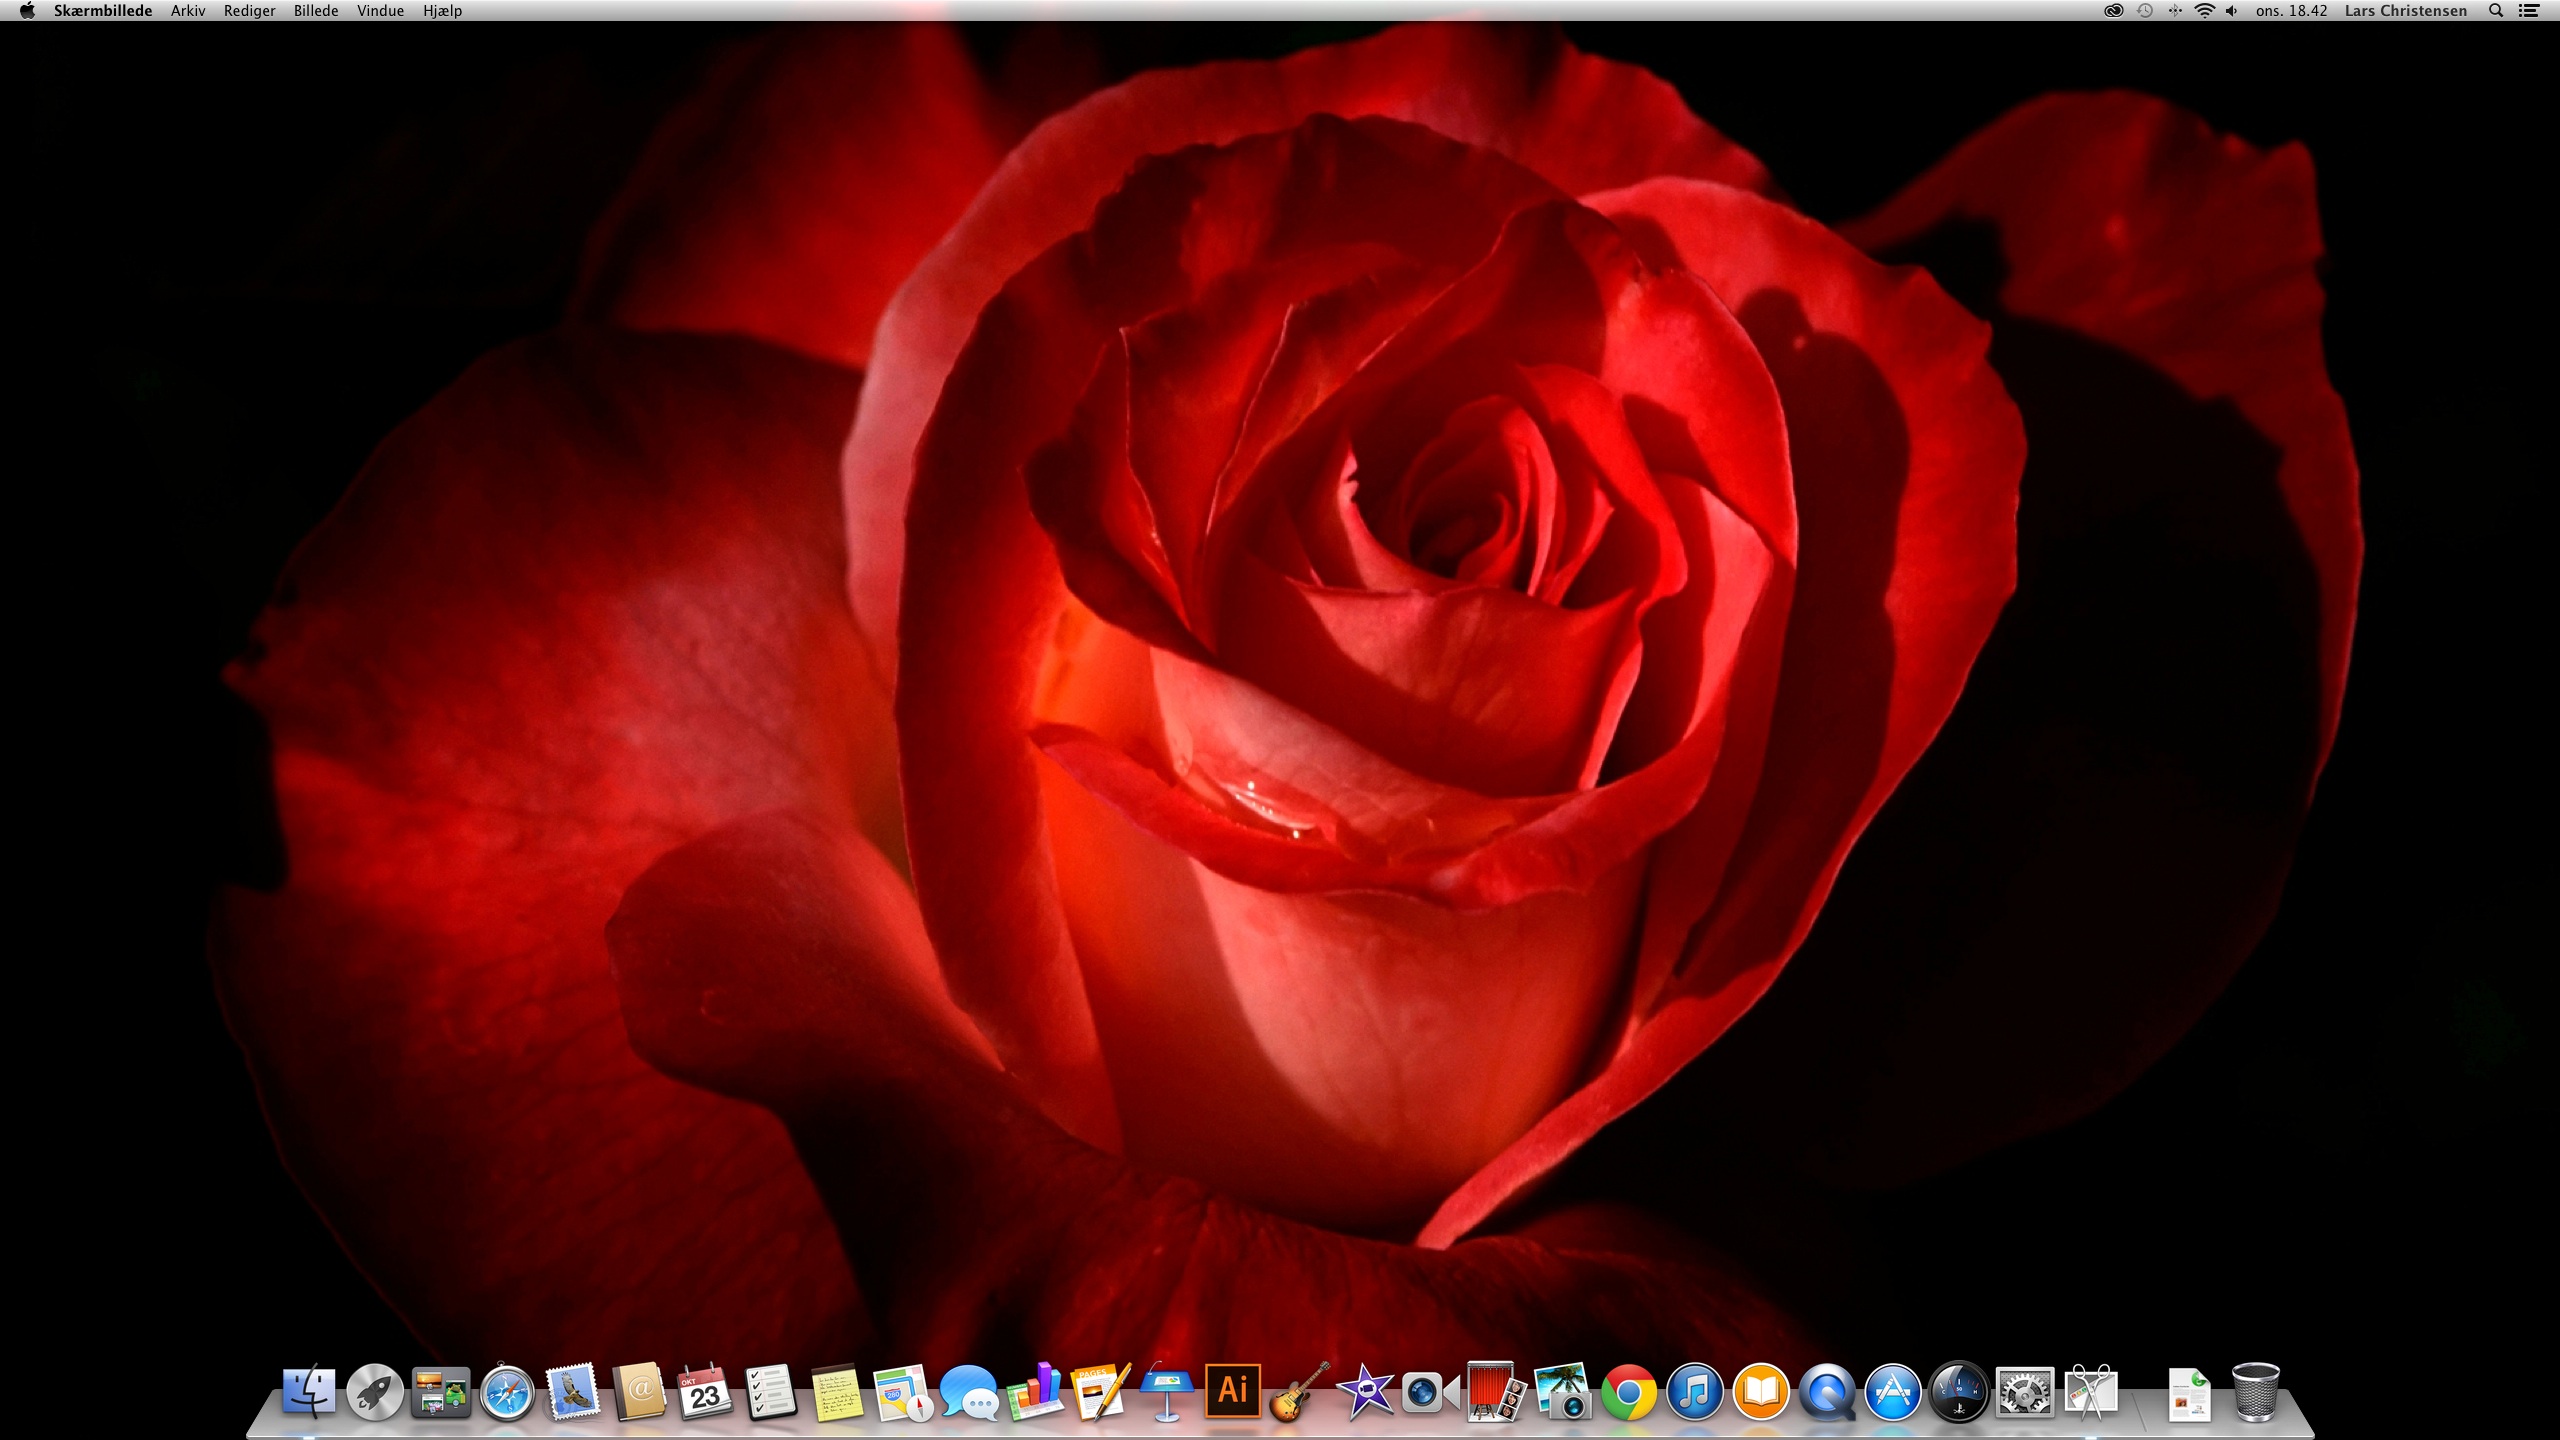Open Keynote podium icon in dock
Viewport: 2560px width, 1440px height.
1166,1391
